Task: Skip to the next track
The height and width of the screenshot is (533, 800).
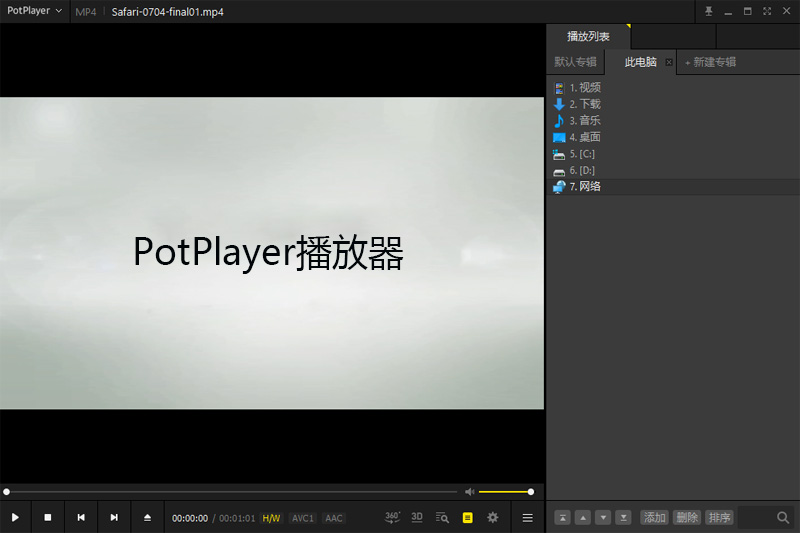Action: click(114, 518)
